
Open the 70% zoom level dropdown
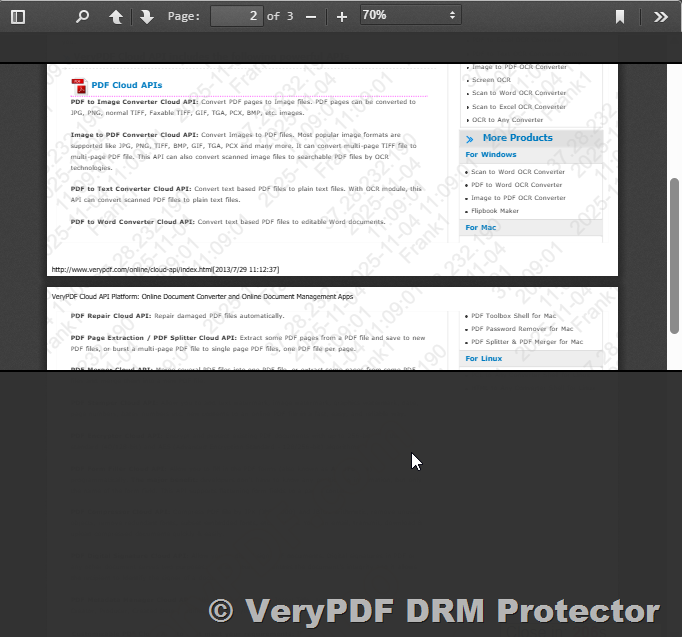click(410, 16)
